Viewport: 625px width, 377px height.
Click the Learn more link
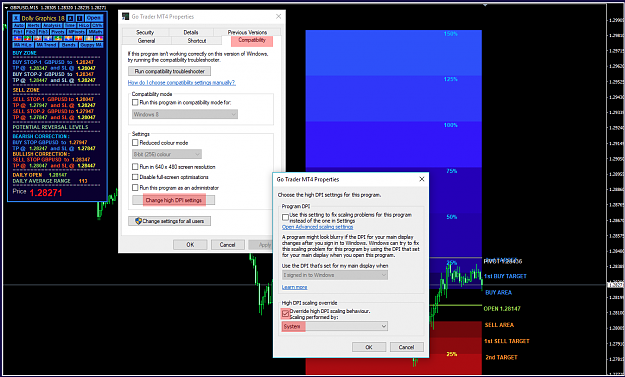pyautogui.click(x=294, y=287)
